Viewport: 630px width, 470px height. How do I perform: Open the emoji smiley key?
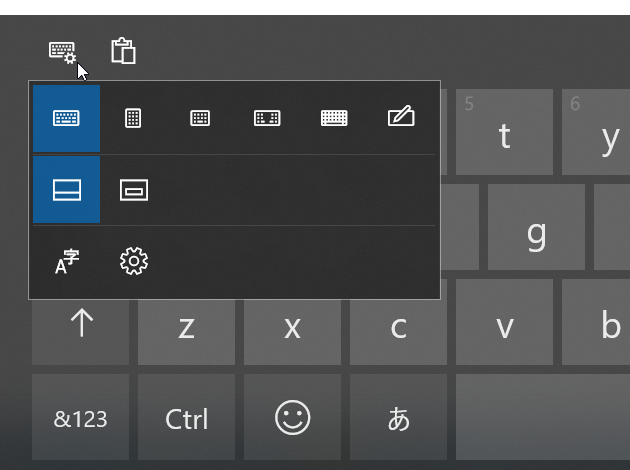pyautogui.click(x=292, y=417)
